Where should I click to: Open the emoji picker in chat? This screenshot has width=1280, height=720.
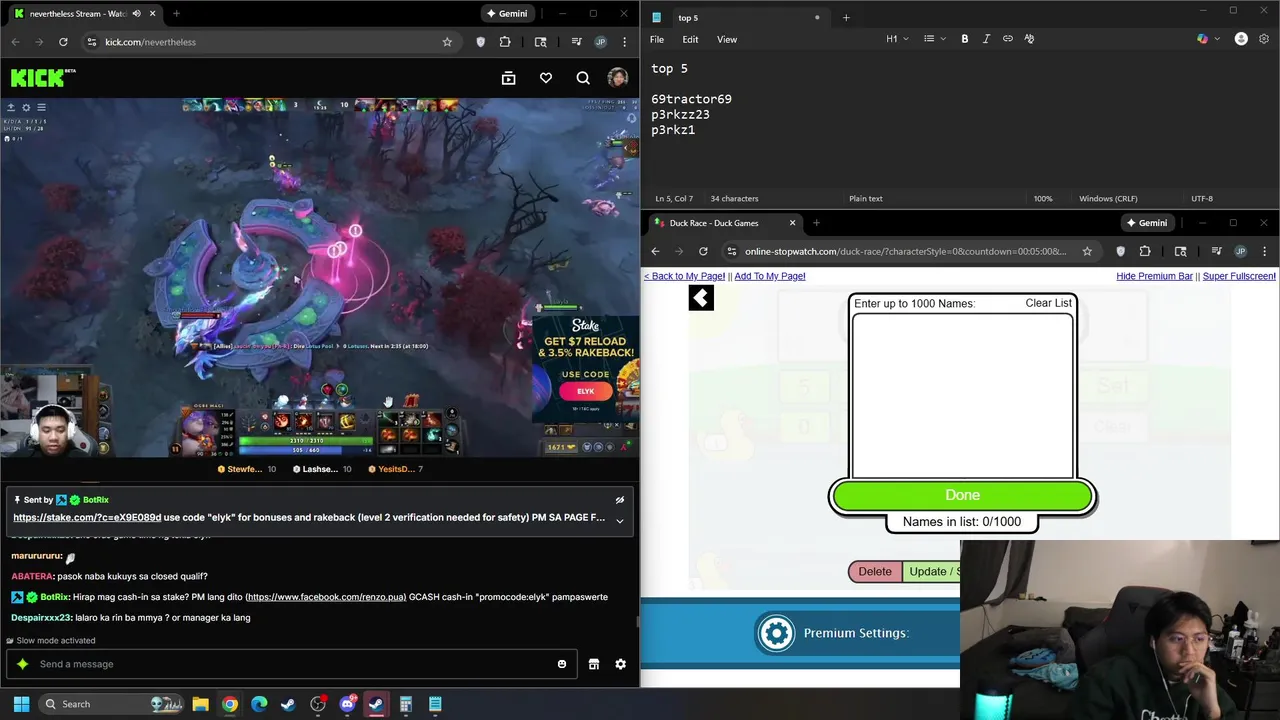tap(562, 664)
